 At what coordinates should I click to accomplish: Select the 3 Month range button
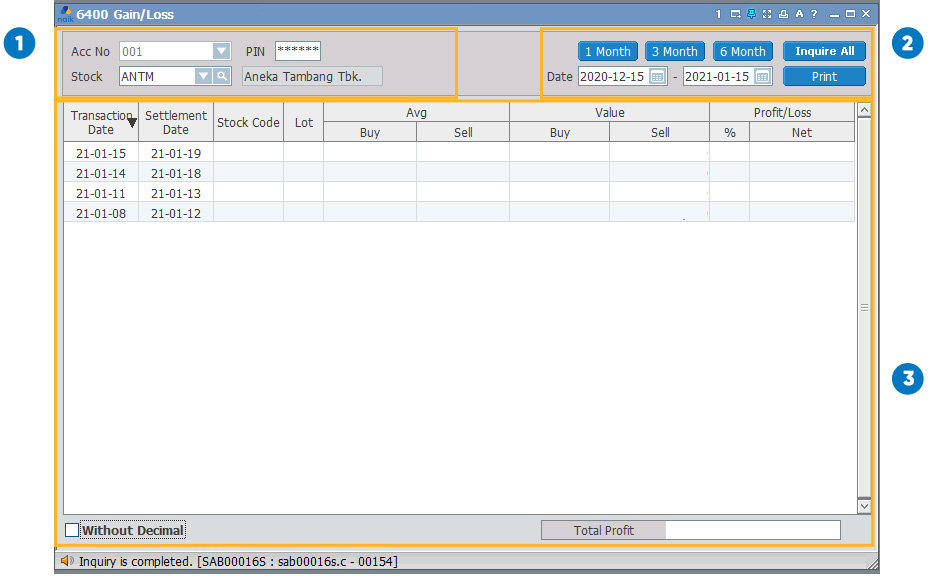(674, 51)
